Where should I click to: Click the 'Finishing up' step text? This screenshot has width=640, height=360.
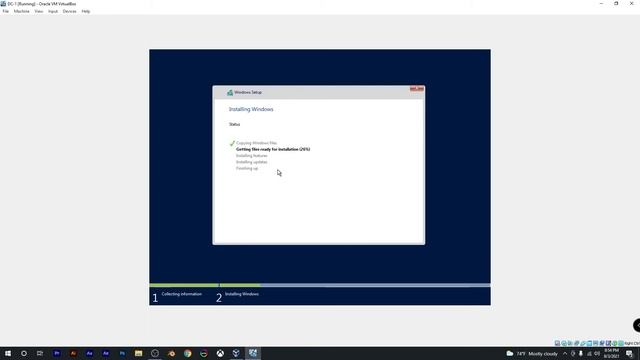pos(247,168)
